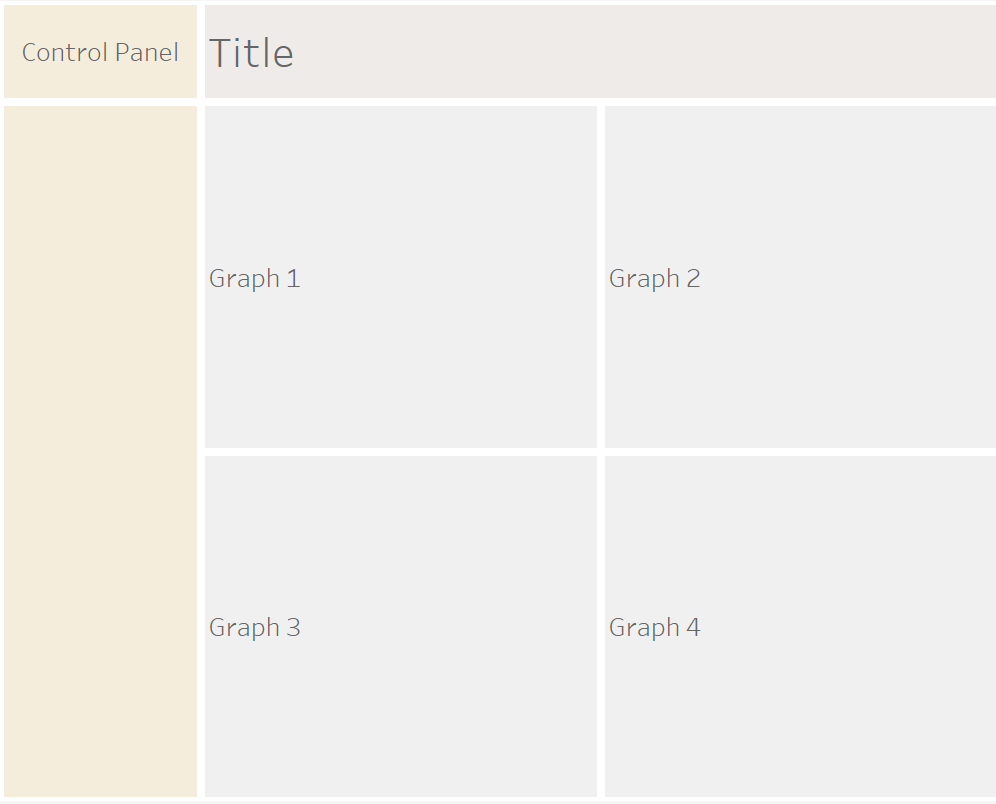The height and width of the screenshot is (804, 996).
Task: Click the divider between beige sidebar and Graph 1
Action: (x=201, y=277)
